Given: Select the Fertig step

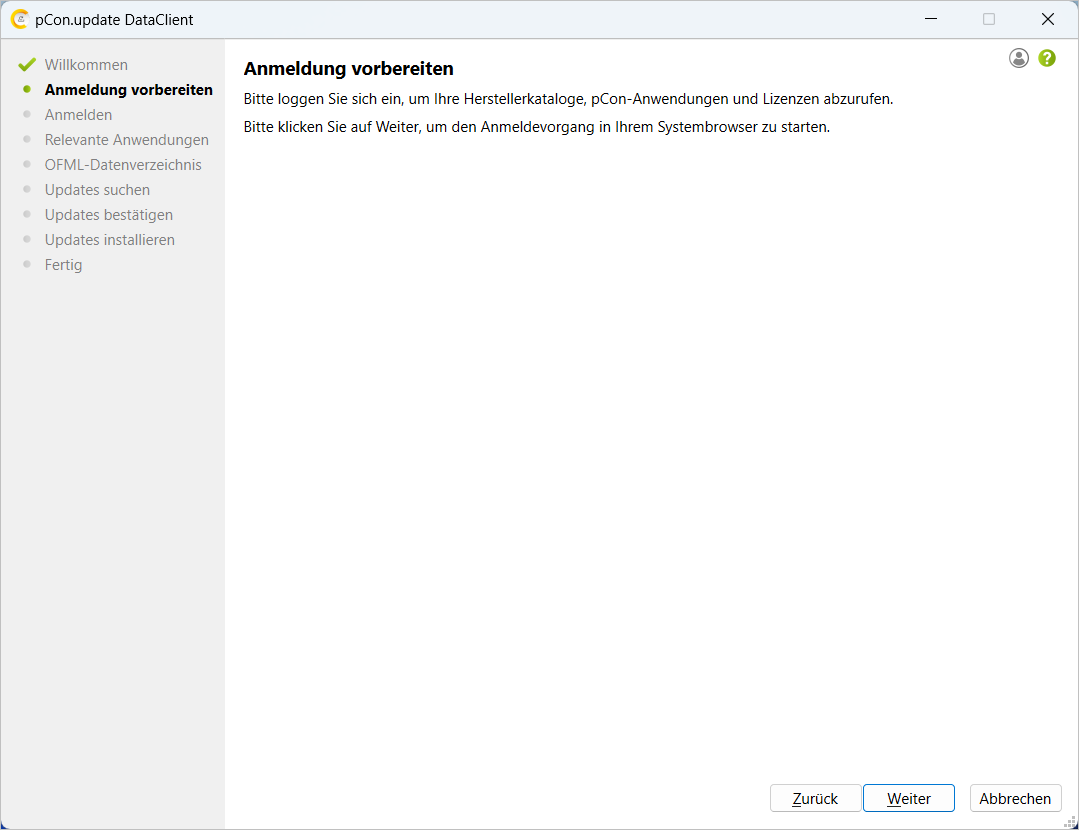Looking at the screenshot, I should [x=63, y=265].
